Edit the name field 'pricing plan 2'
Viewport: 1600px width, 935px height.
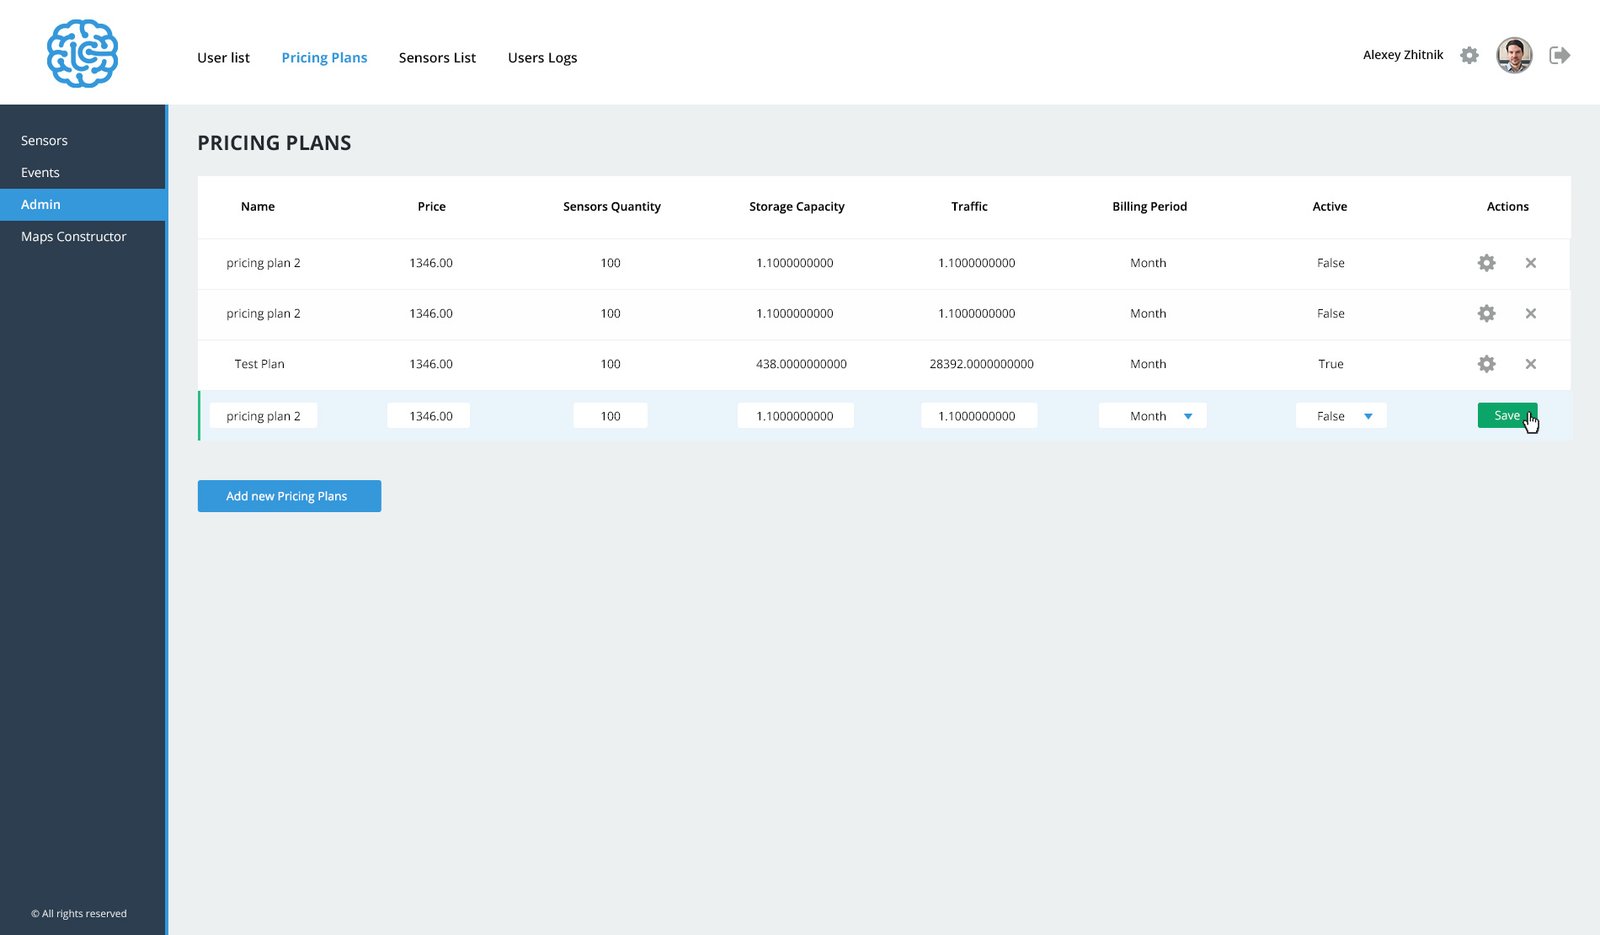tap(263, 416)
